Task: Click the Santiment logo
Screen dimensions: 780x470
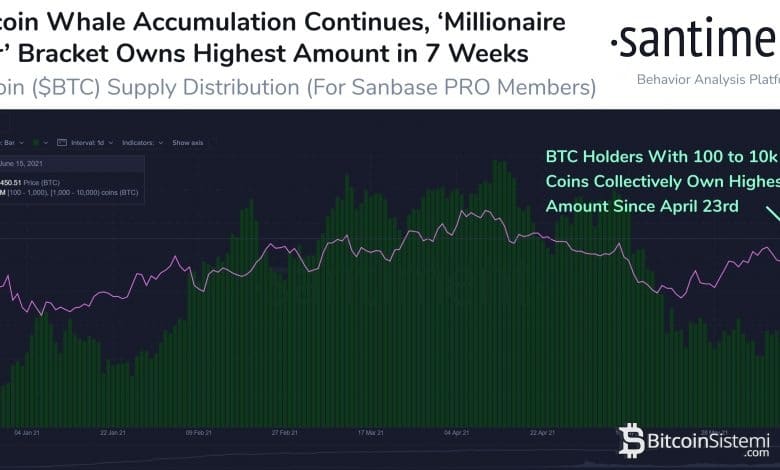Action: click(694, 42)
